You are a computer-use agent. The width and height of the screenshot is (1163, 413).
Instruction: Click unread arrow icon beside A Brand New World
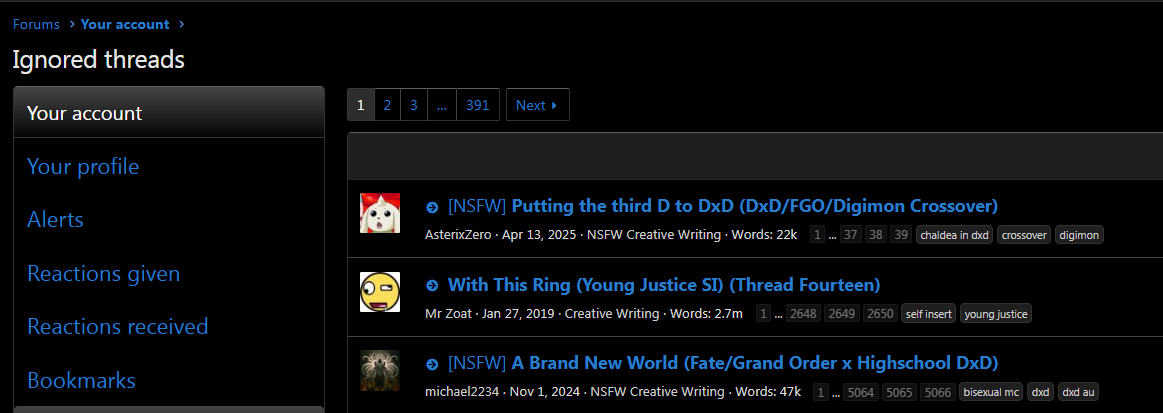point(432,364)
